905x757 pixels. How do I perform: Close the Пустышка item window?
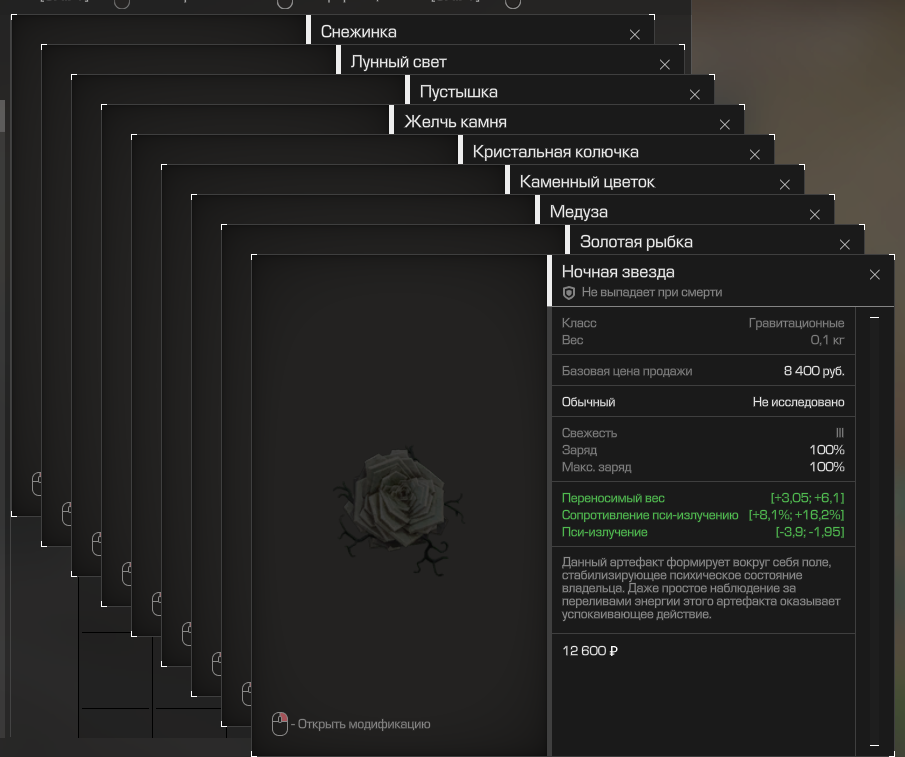point(695,95)
